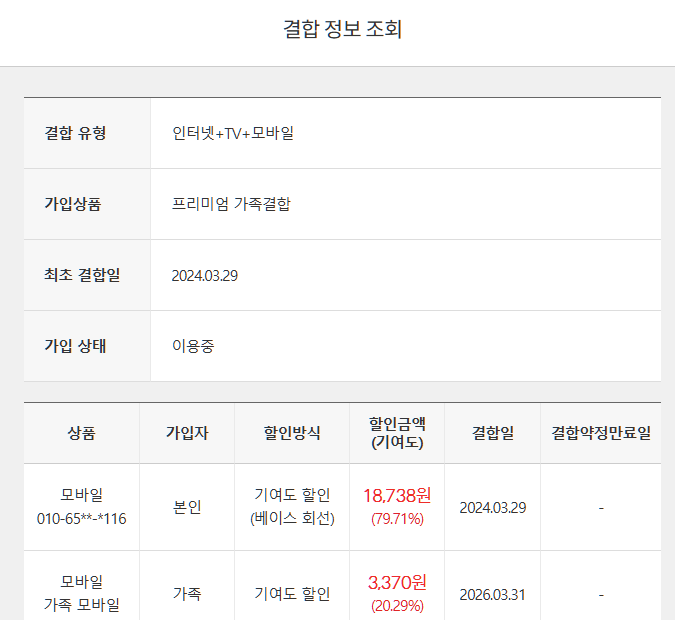Click the 프리미엄 가족결합 product name
The height and width of the screenshot is (620, 675).
(x=231, y=204)
